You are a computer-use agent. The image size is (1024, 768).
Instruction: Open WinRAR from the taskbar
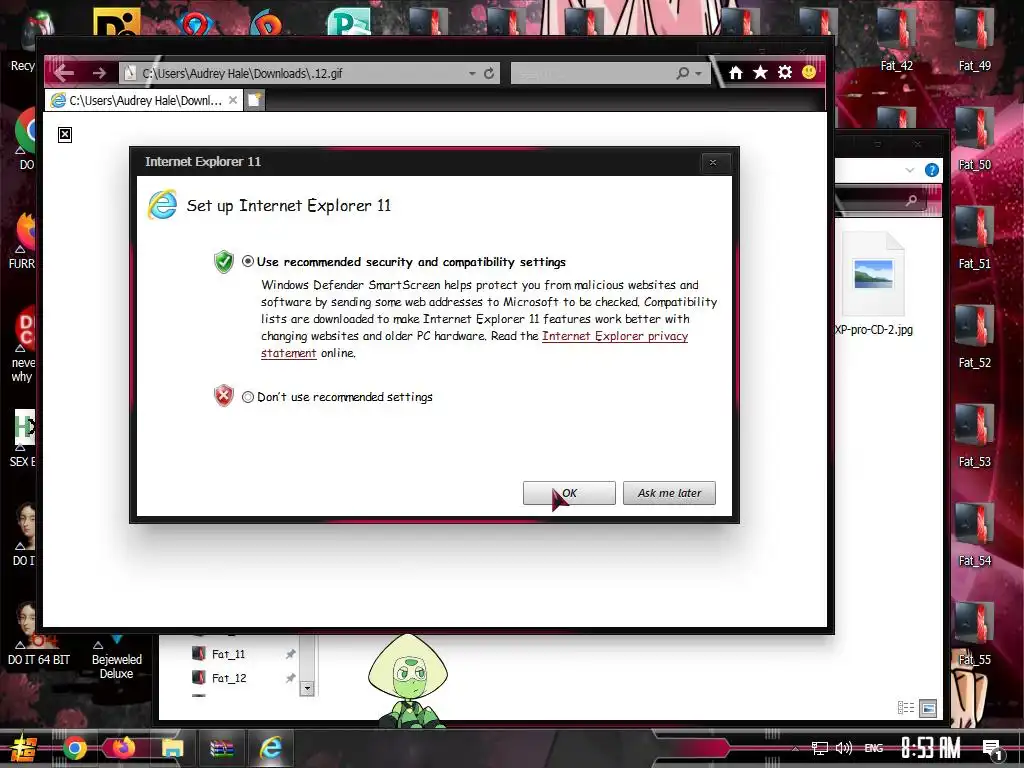click(x=221, y=748)
